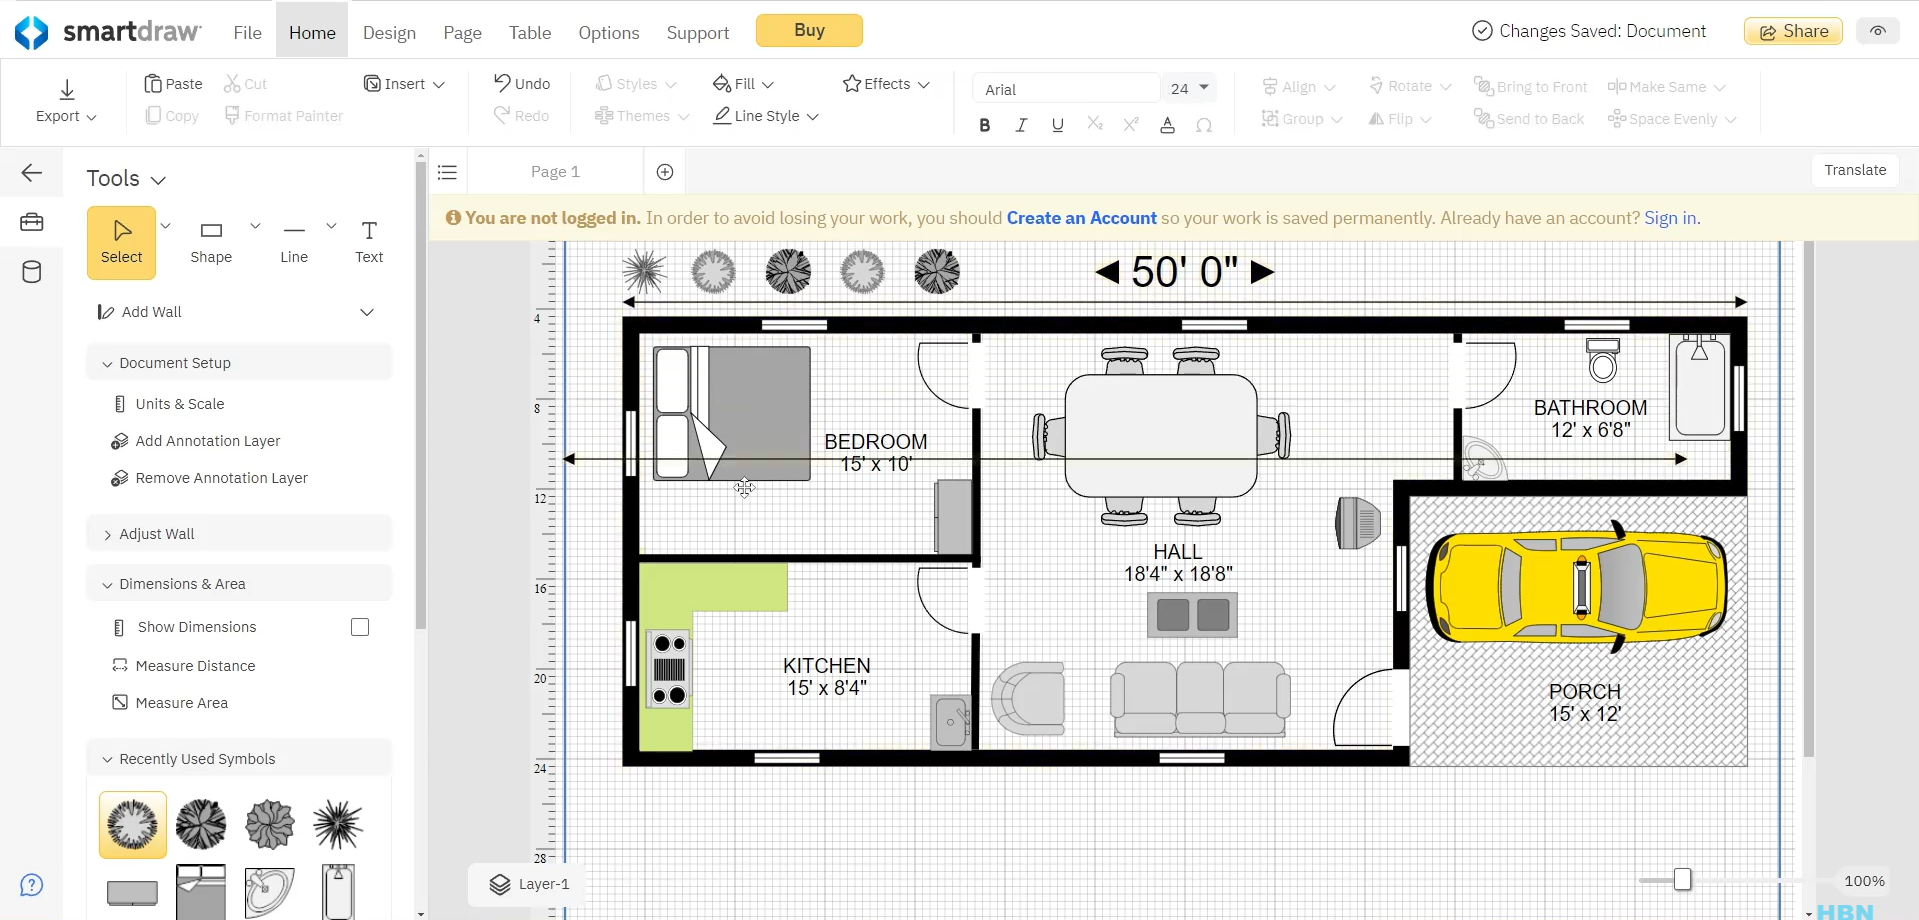Screen dimensions: 1919x920
Task: Select the bed symbol from Recently Used Symbols
Action: tap(201, 891)
